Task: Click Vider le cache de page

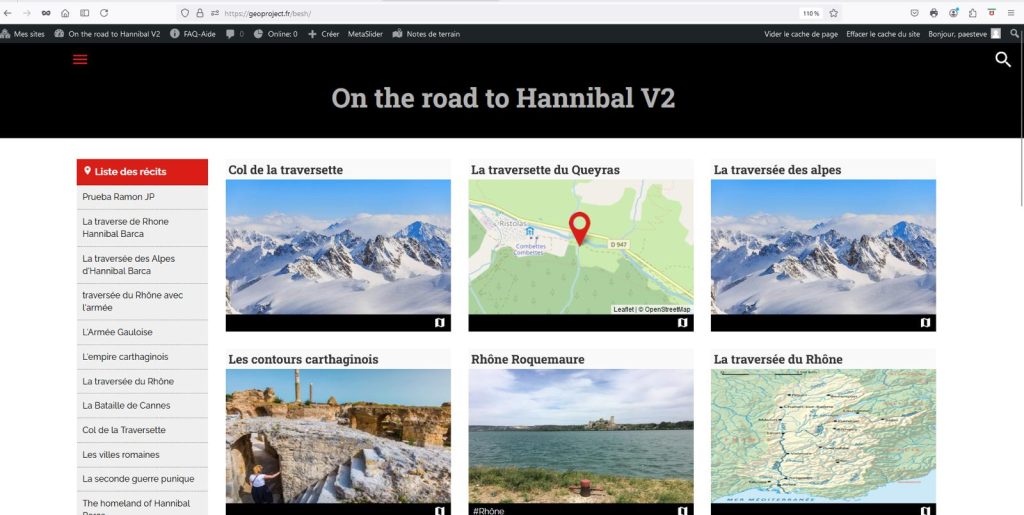Action: 801,34
